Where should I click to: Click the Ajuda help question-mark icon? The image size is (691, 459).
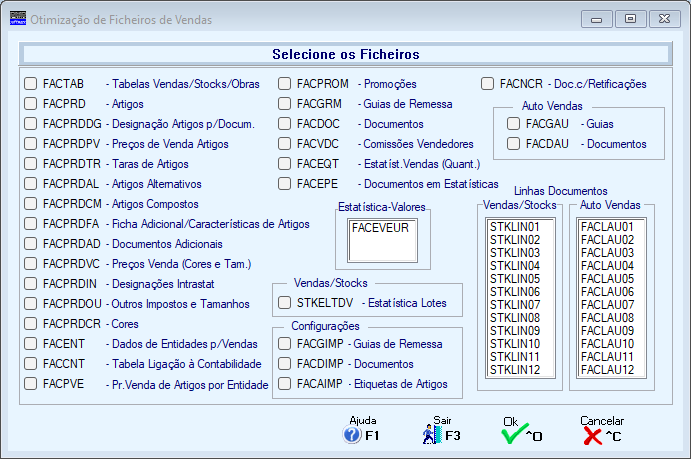tap(352, 435)
